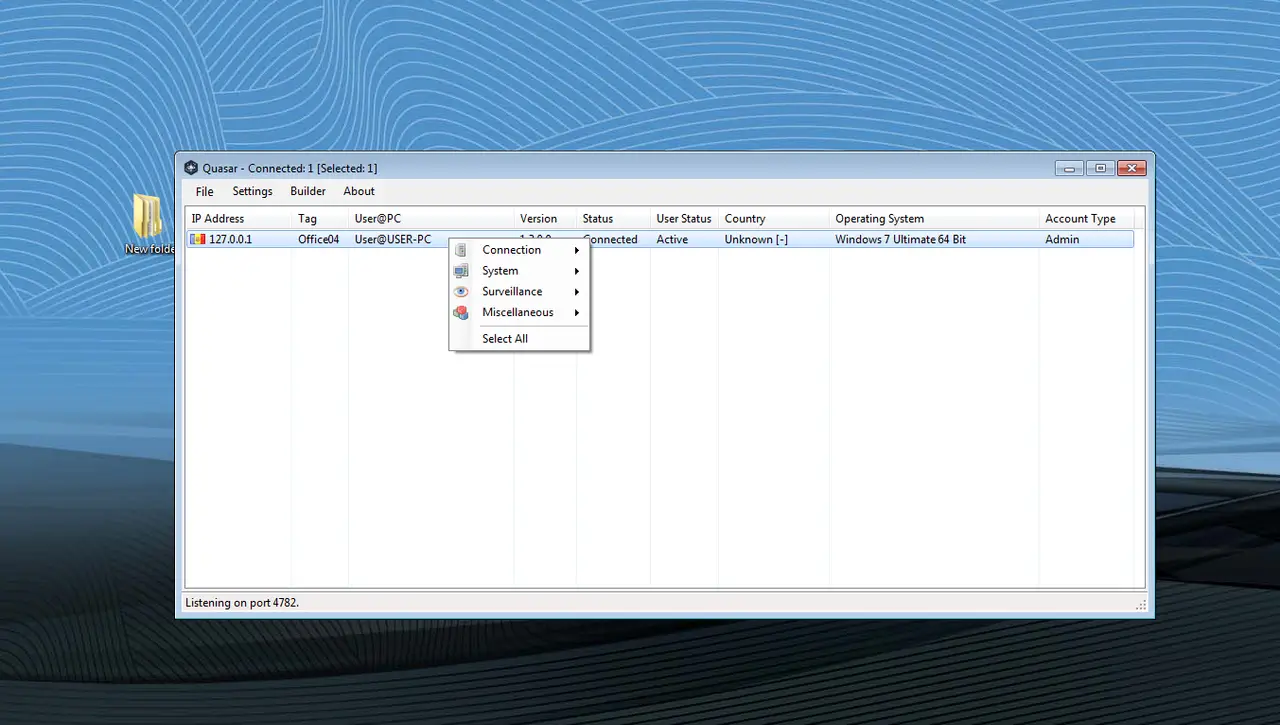The height and width of the screenshot is (725, 1280).
Task: Expand the Surveillance submenu
Action: click(576, 291)
